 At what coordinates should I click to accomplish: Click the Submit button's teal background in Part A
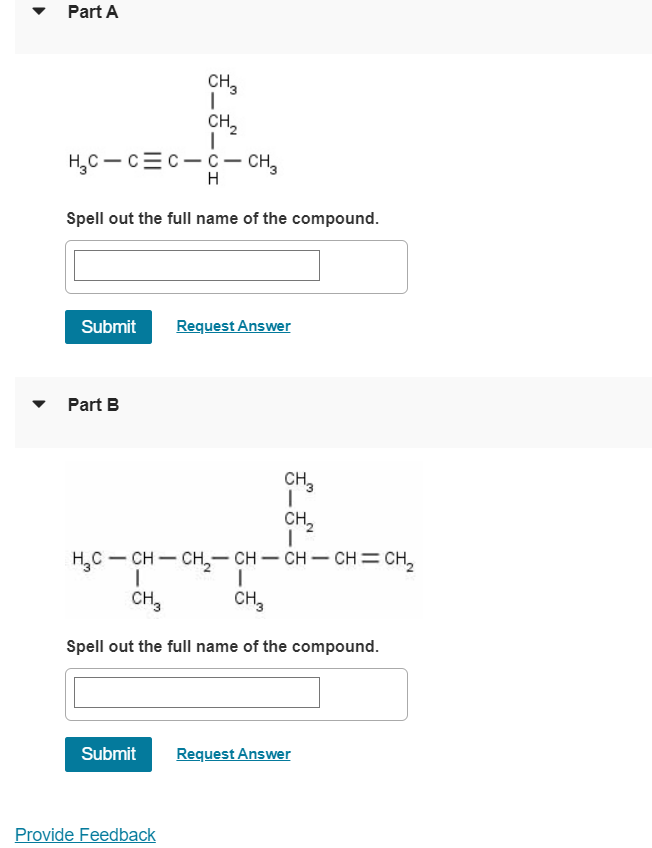[108, 326]
